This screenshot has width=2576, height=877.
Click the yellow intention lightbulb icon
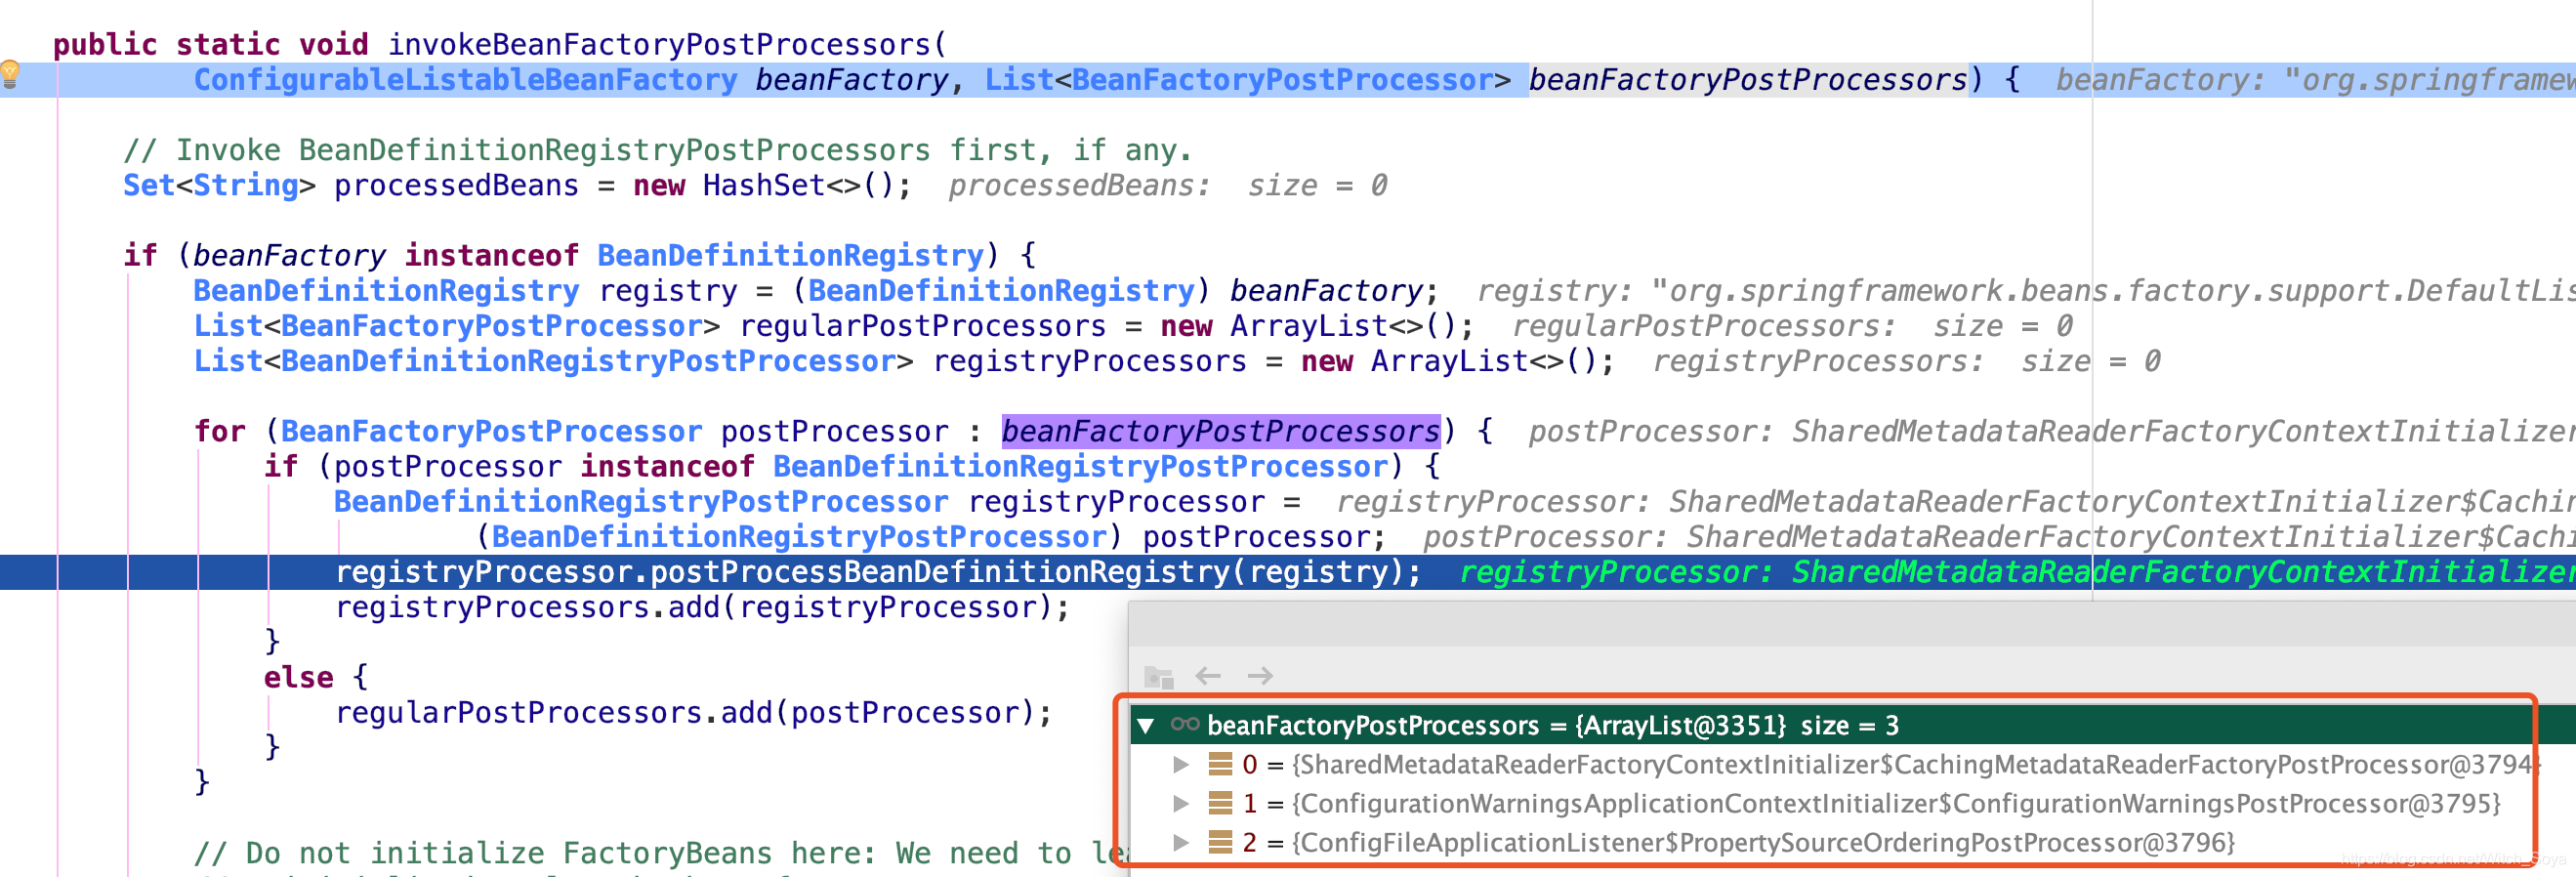click(x=10, y=73)
